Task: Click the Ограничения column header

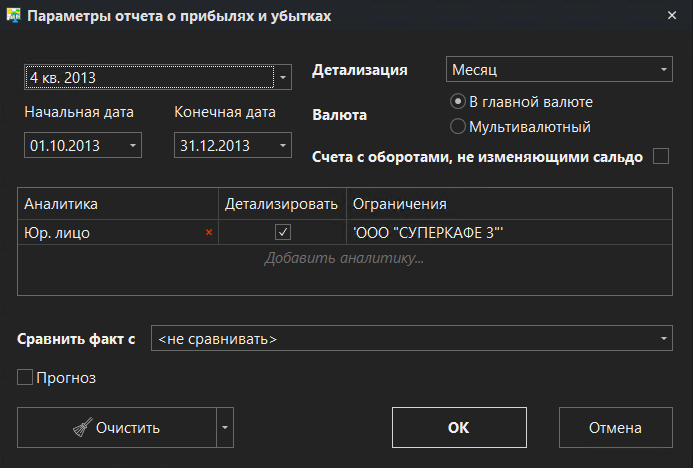Action: 510,204
